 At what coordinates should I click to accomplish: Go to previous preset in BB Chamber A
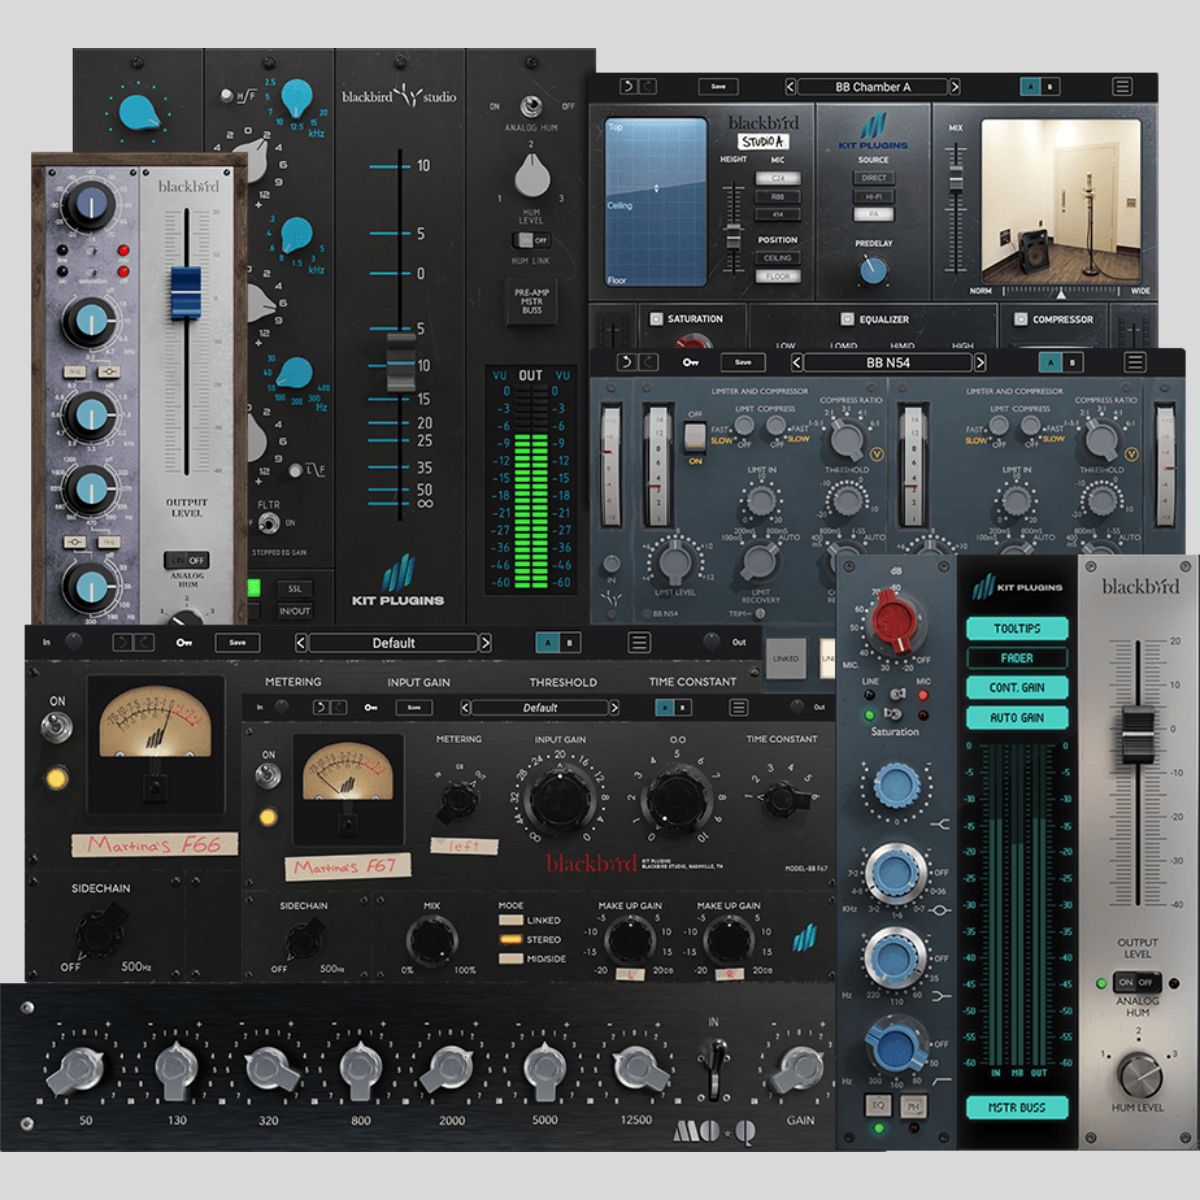point(790,87)
